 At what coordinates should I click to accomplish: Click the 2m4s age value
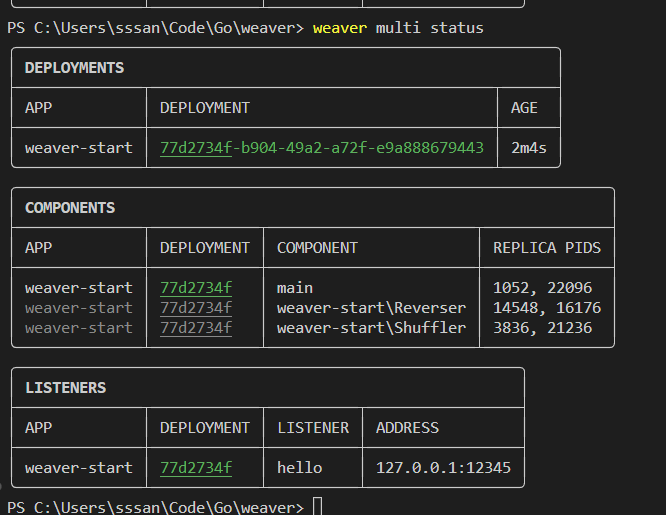click(x=529, y=148)
